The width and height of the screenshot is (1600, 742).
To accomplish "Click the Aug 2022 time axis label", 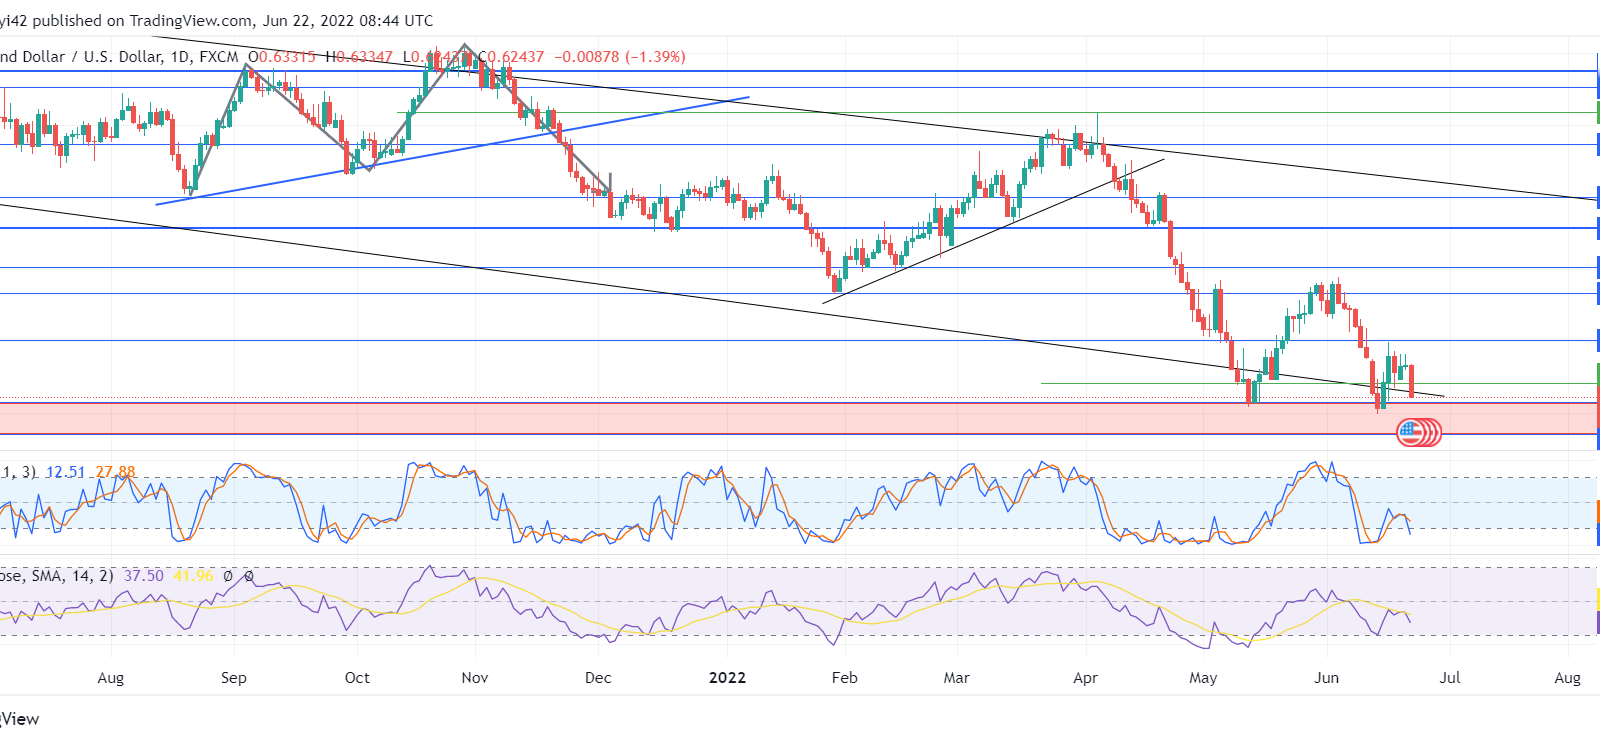I will click(x=1567, y=678).
